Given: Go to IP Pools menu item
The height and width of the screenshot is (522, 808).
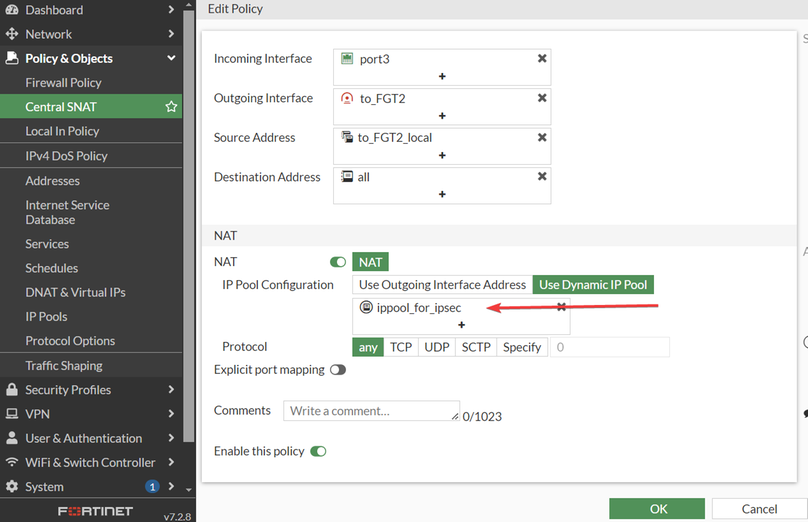Looking at the screenshot, I should [46, 317].
